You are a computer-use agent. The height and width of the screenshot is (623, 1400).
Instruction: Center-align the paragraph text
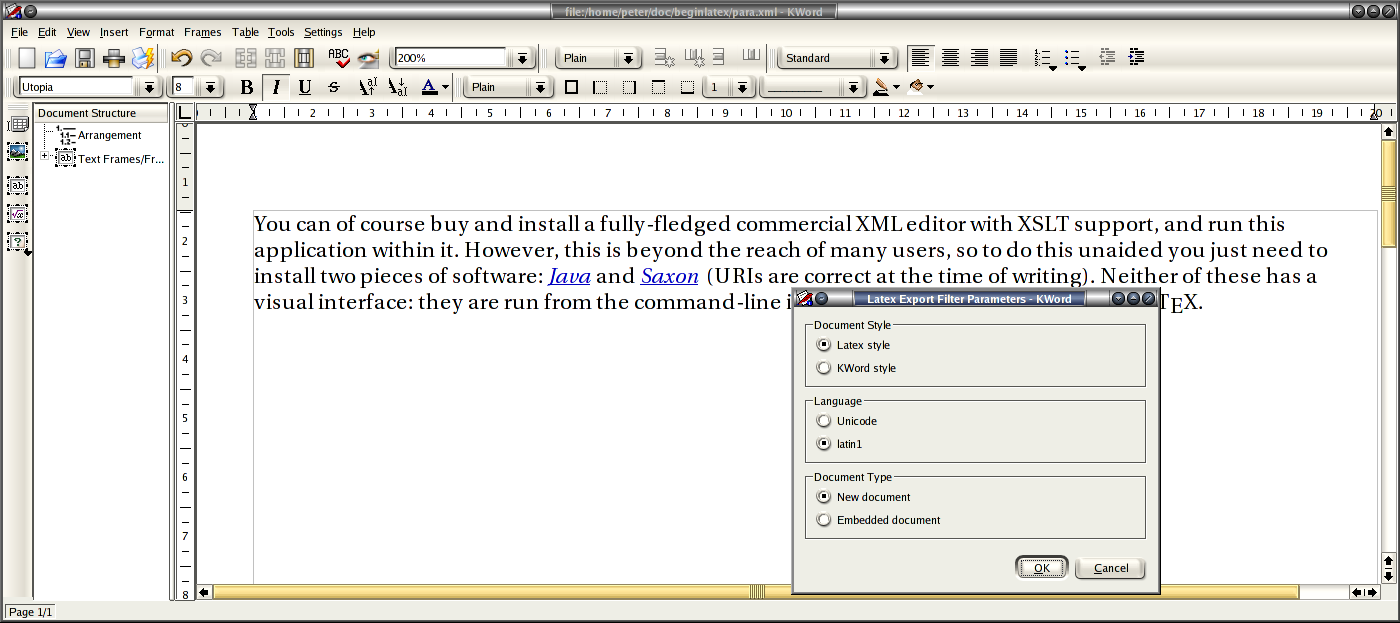pyautogui.click(x=950, y=58)
